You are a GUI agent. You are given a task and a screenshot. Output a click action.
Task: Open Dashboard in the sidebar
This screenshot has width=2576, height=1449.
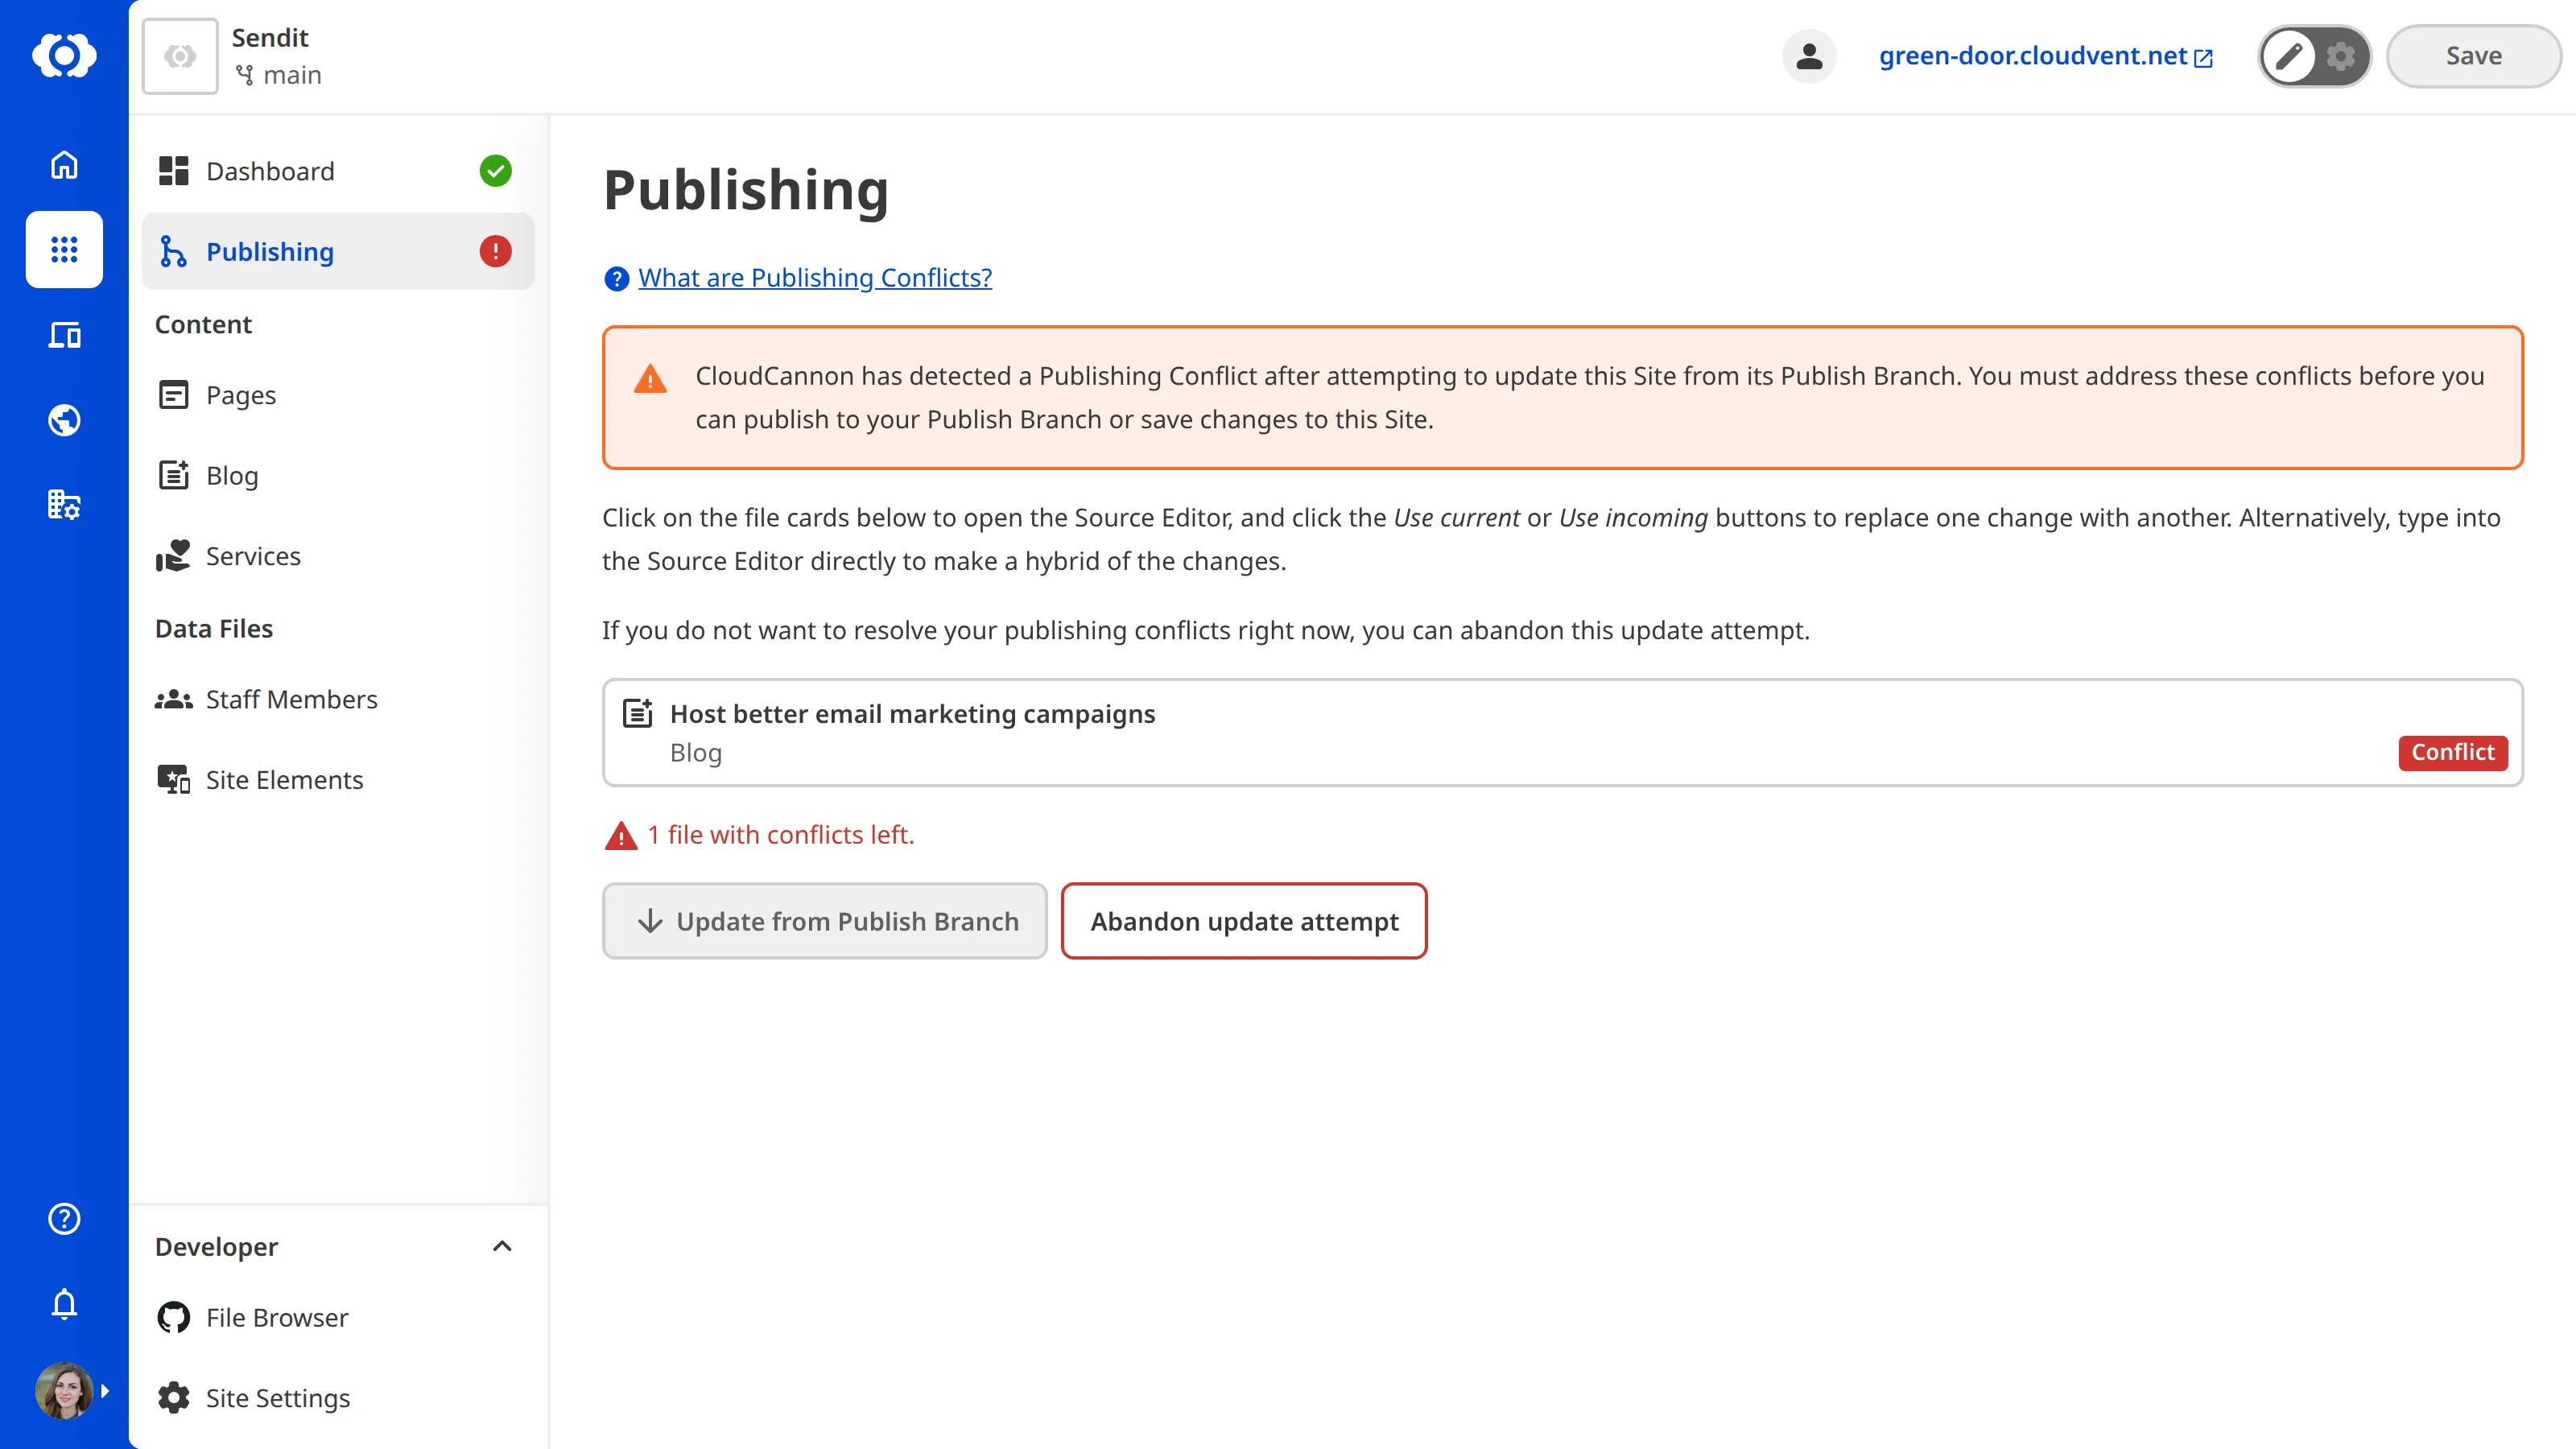338,171
